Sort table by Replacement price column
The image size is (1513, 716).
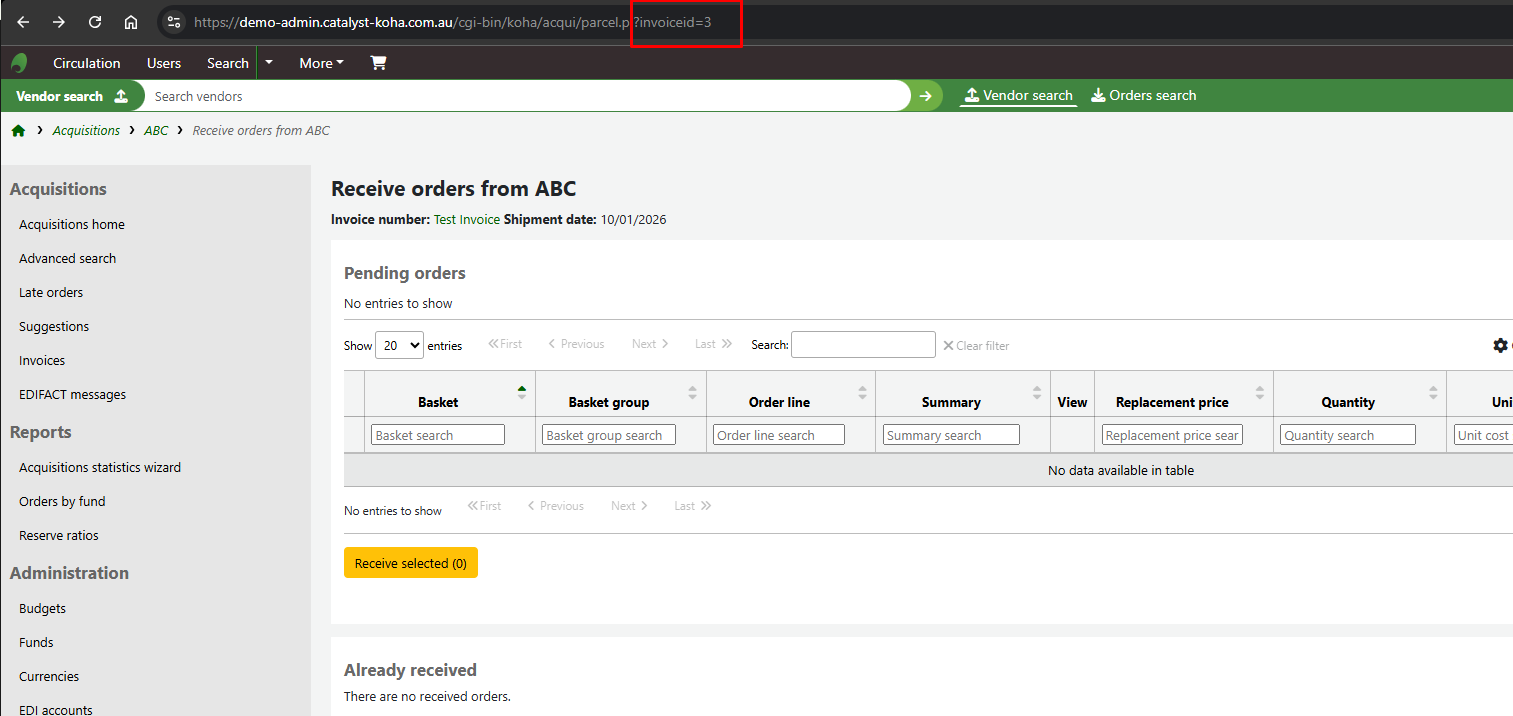point(1171,402)
